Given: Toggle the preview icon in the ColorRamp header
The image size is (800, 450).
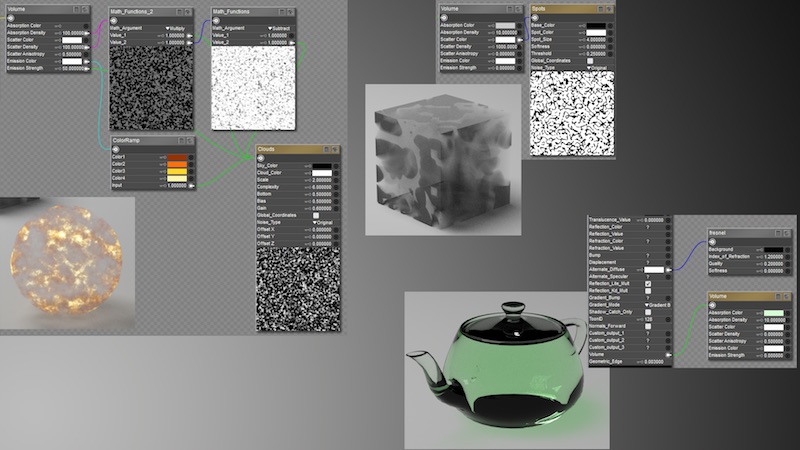Looking at the screenshot, I should click(x=181, y=140).
